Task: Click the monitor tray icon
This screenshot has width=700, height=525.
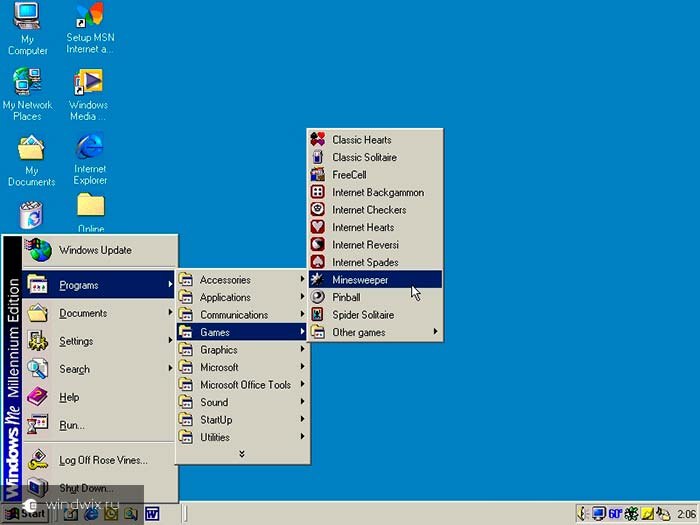Action: coord(599,514)
